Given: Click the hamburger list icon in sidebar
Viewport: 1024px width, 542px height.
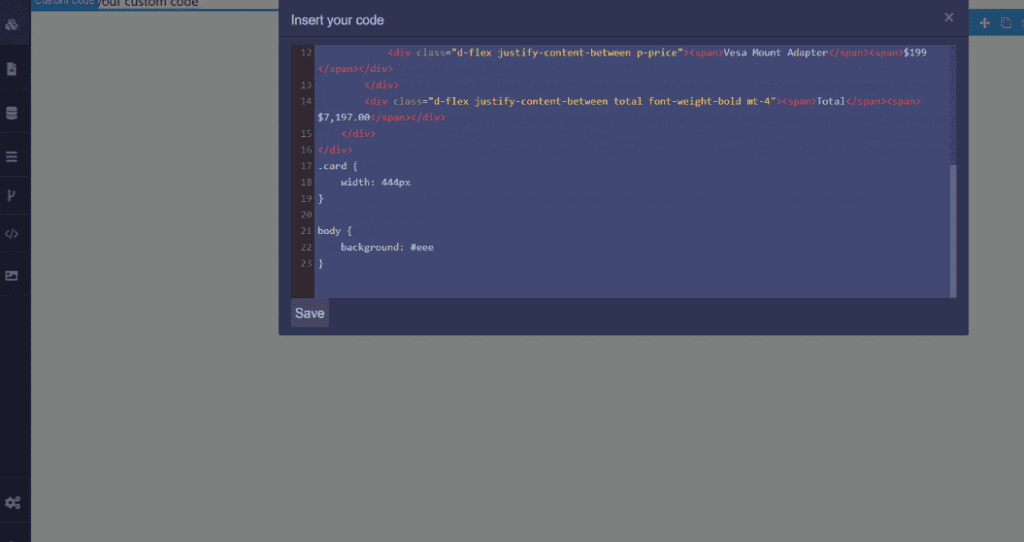Looking at the screenshot, I should click(x=12, y=157).
